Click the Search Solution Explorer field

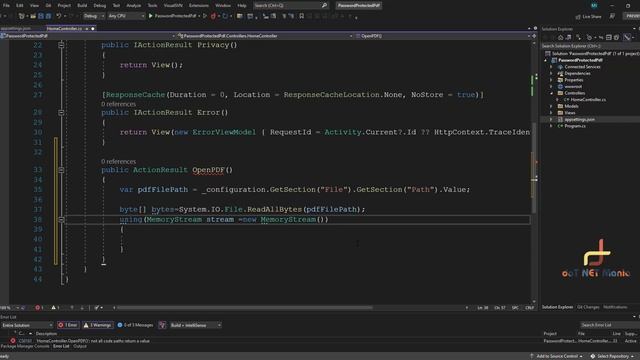[x=590, y=46]
